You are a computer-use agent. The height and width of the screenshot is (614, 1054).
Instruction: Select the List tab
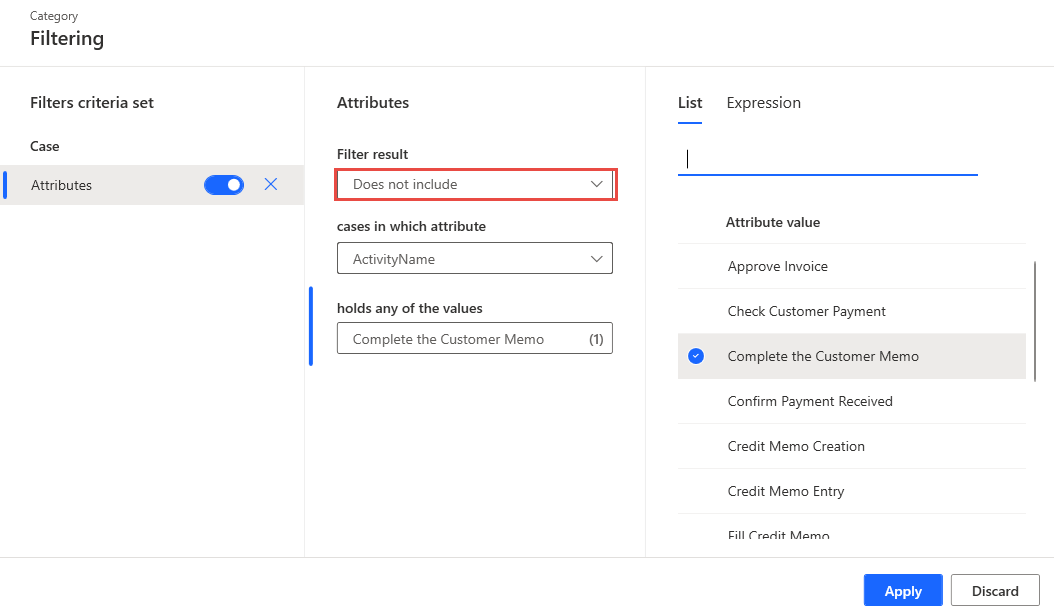pyautogui.click(x=689, y=102)
